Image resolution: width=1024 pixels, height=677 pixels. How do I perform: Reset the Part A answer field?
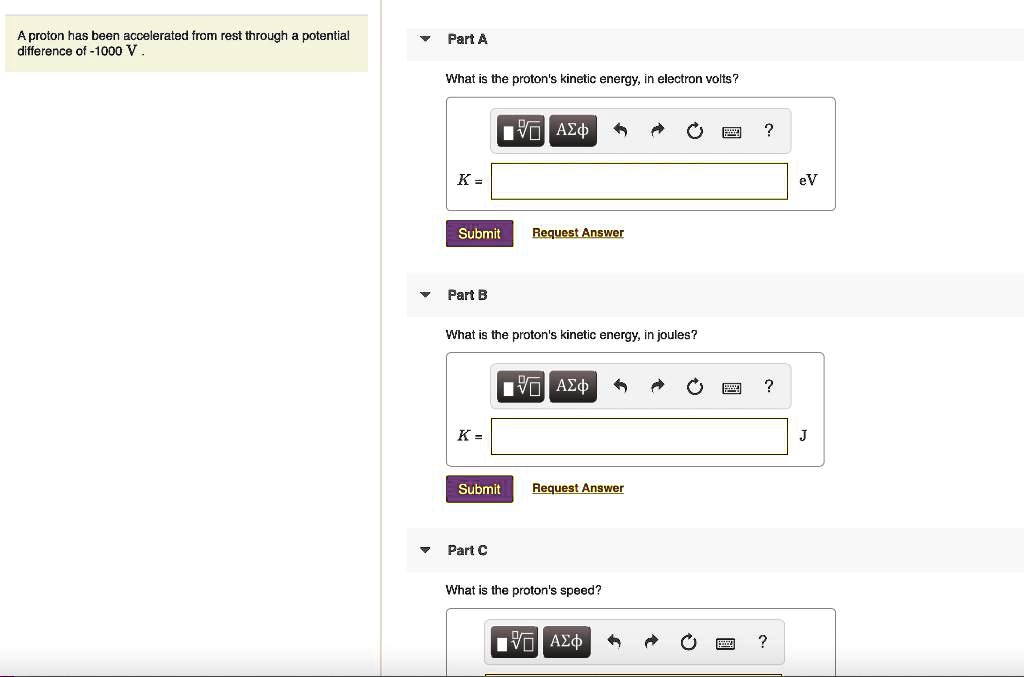pyautogui.click(x=695, y=131)
